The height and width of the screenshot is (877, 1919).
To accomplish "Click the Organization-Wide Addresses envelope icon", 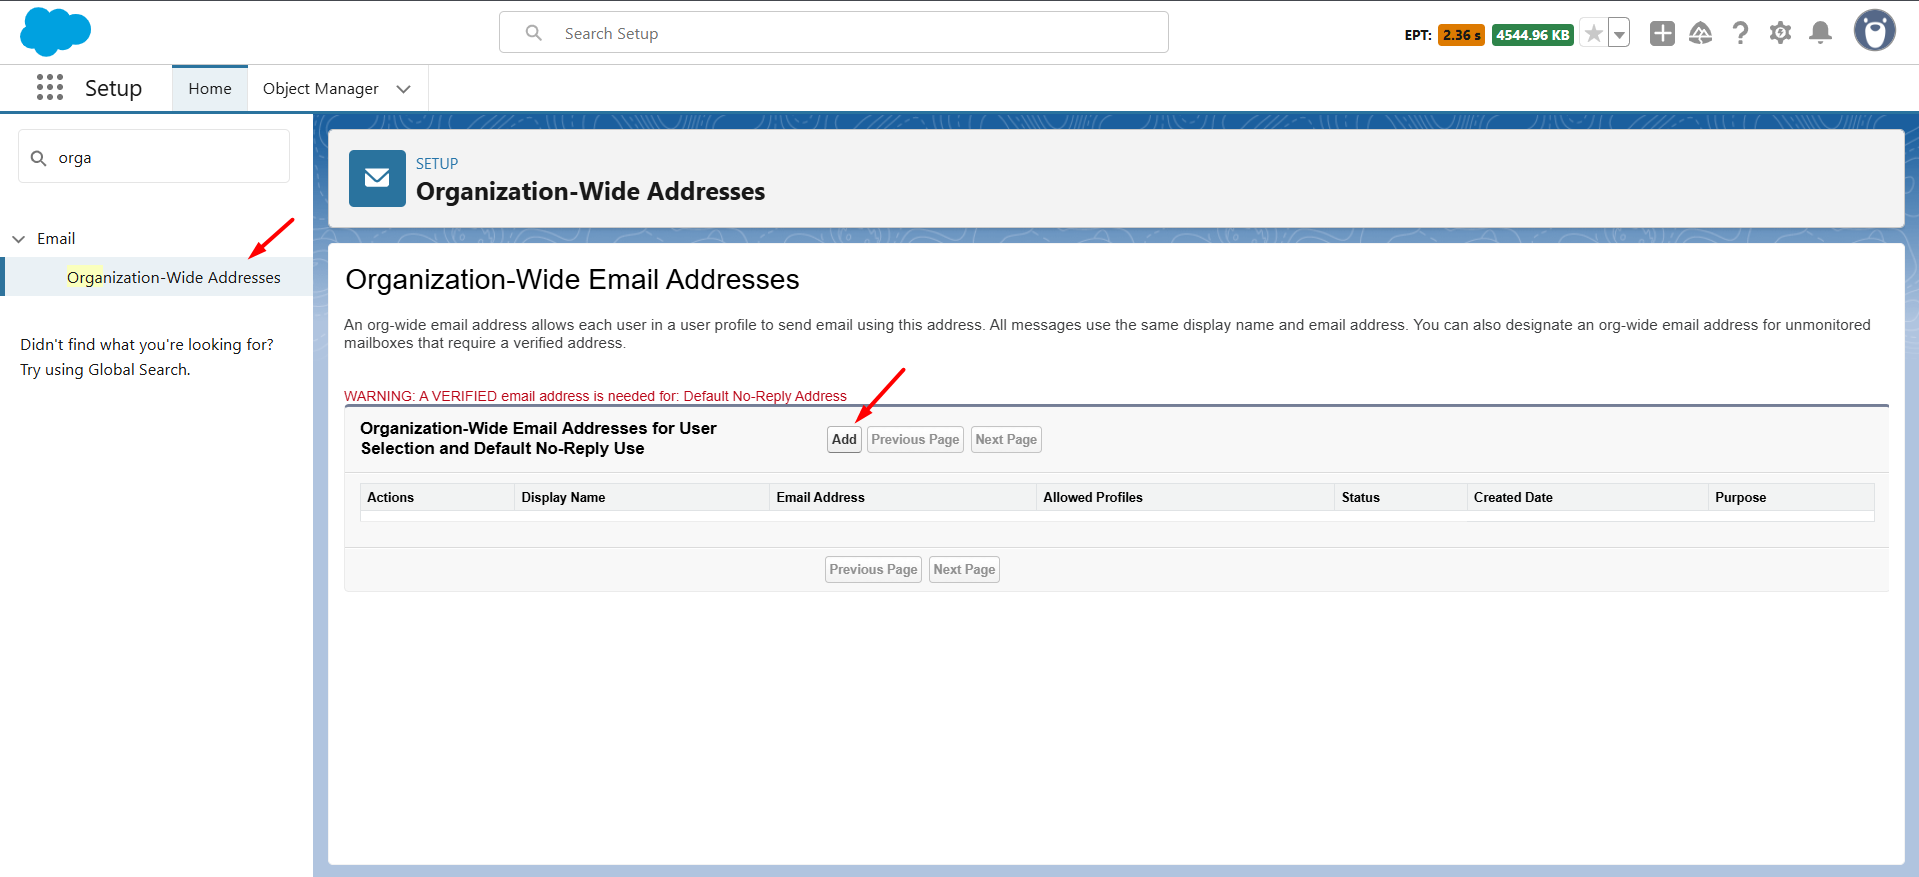I will pyautogui.click(x=377, y=178).
